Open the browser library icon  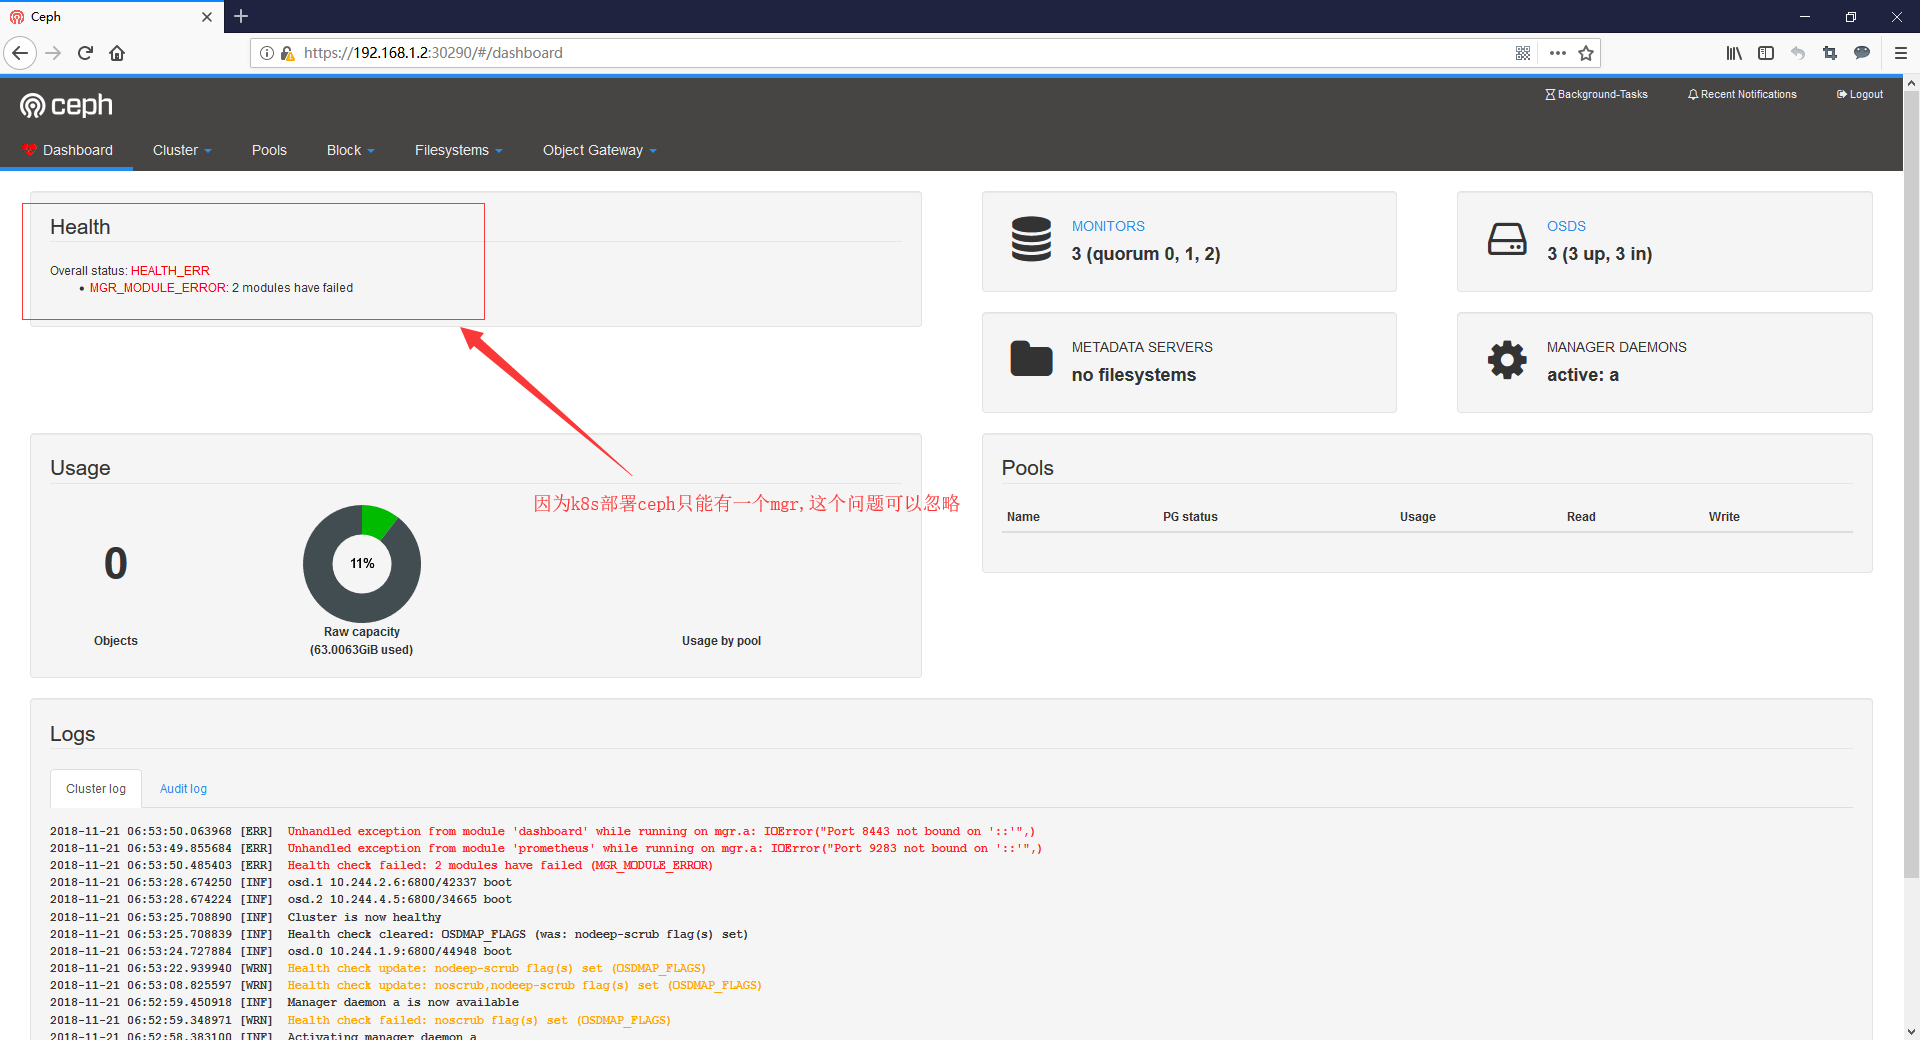point(1734,53)
